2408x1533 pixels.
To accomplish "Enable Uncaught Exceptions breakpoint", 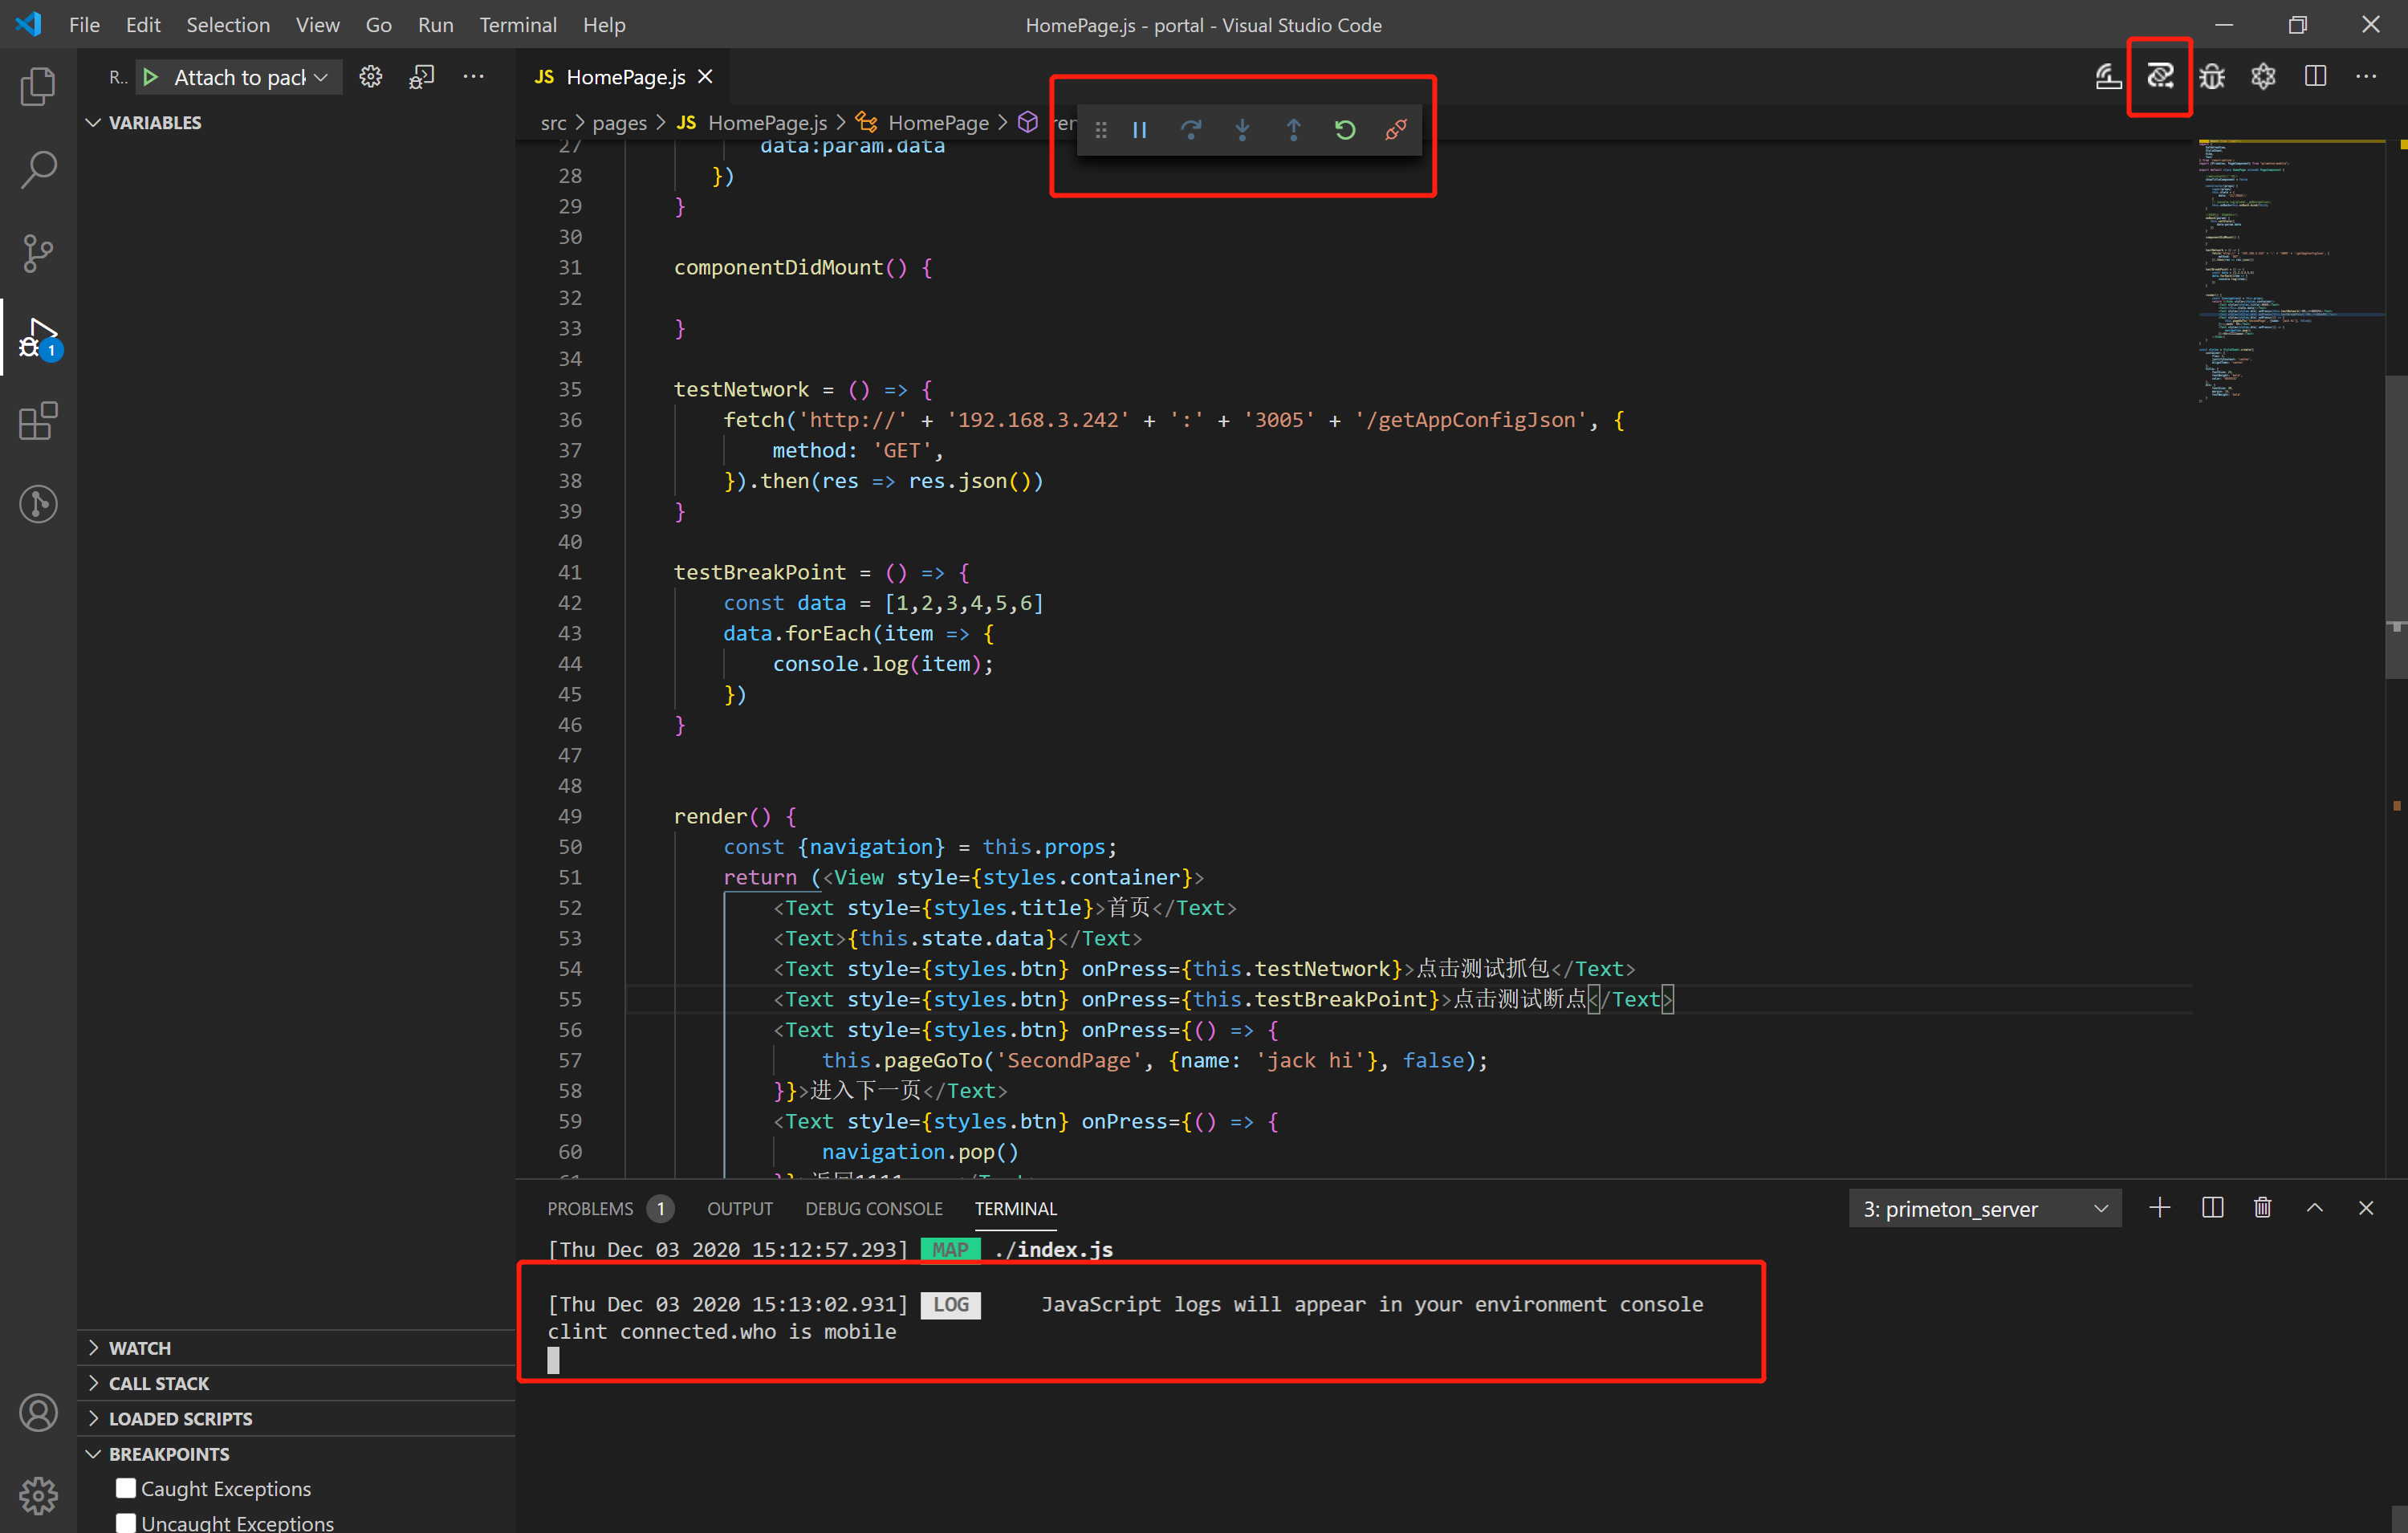I will tap(126, 1522).
